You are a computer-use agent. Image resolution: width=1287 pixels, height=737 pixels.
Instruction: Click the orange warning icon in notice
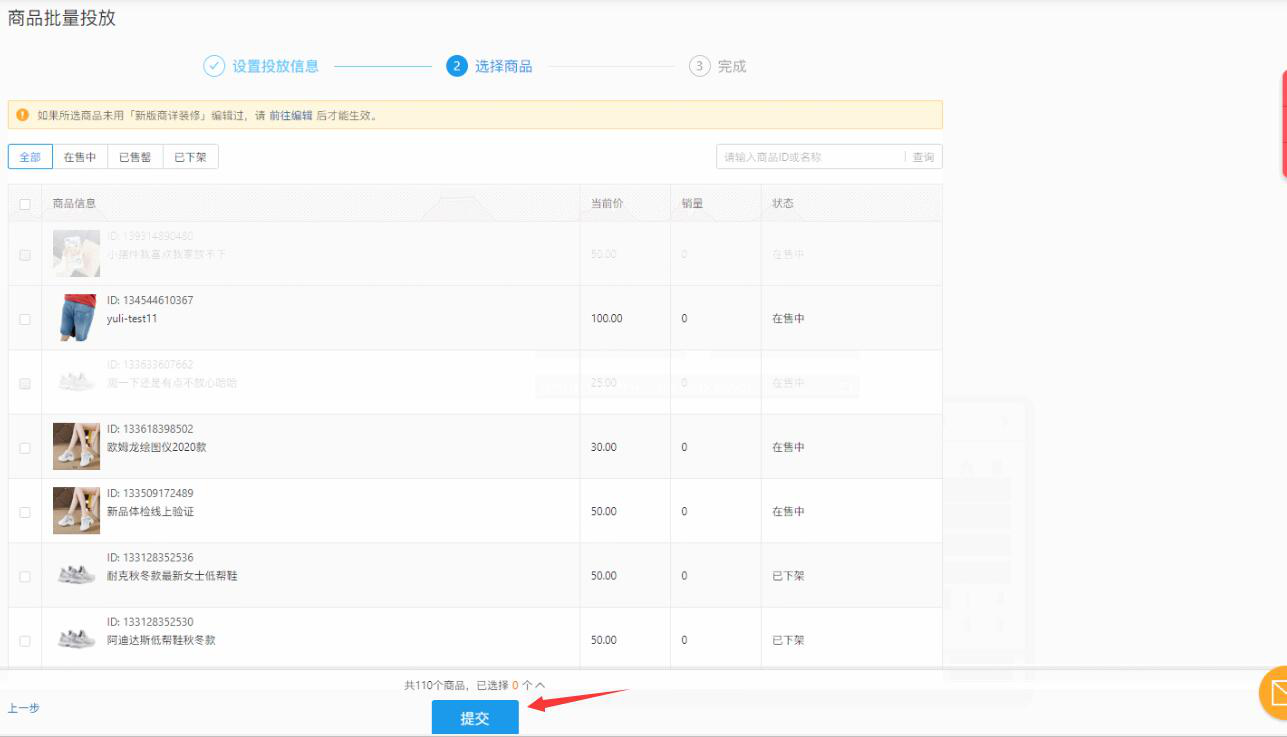coord(23,115)
